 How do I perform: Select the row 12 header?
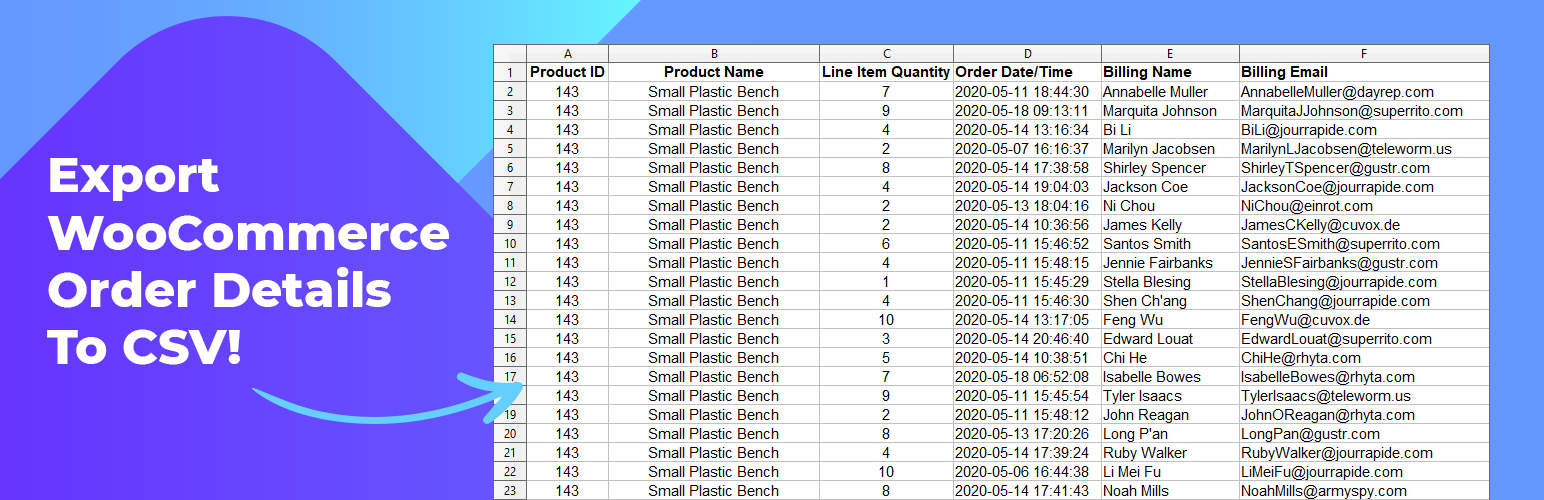point(510,282)
